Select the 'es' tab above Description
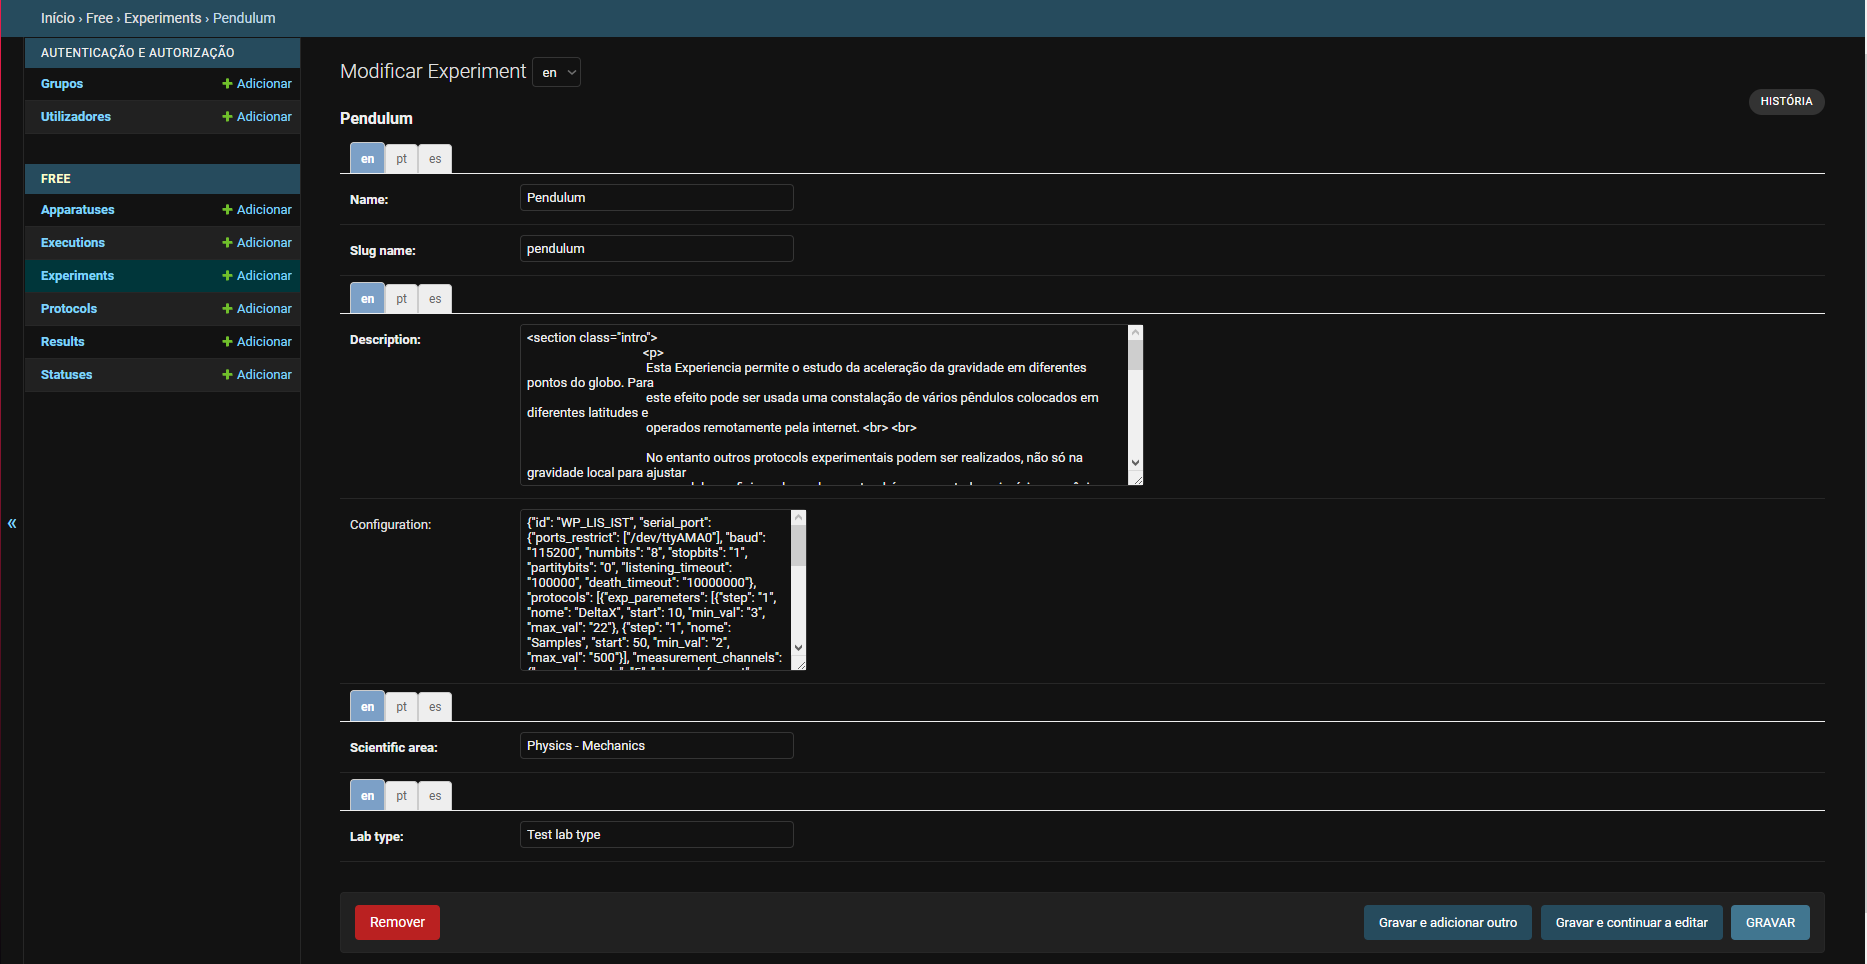 tap(435, 299)
